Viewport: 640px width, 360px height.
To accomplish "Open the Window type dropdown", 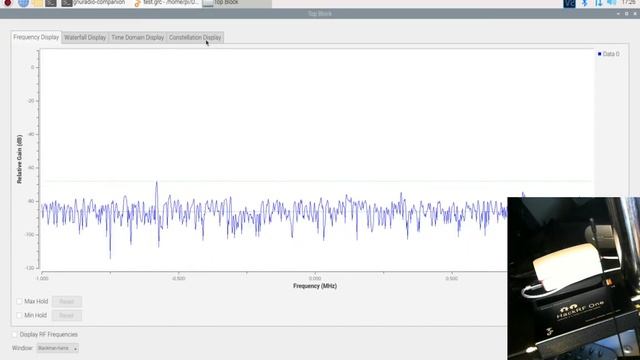I will [58, 348].
